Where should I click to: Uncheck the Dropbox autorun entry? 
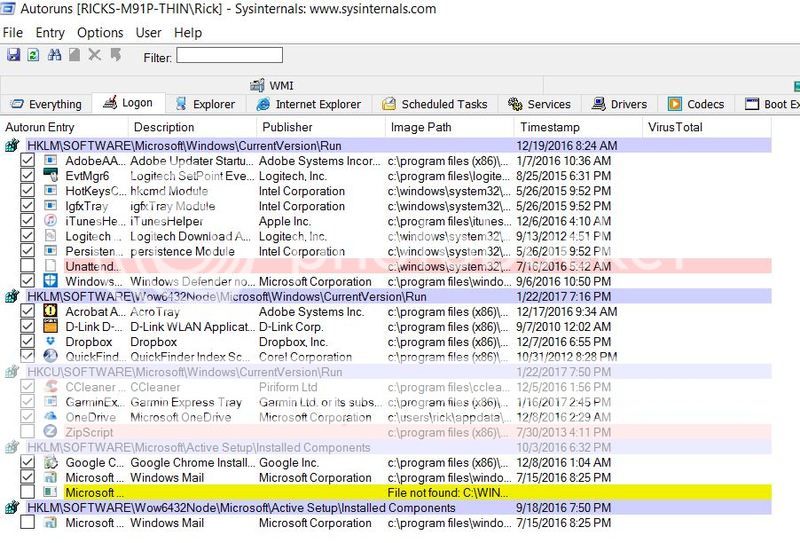[28, 341]
